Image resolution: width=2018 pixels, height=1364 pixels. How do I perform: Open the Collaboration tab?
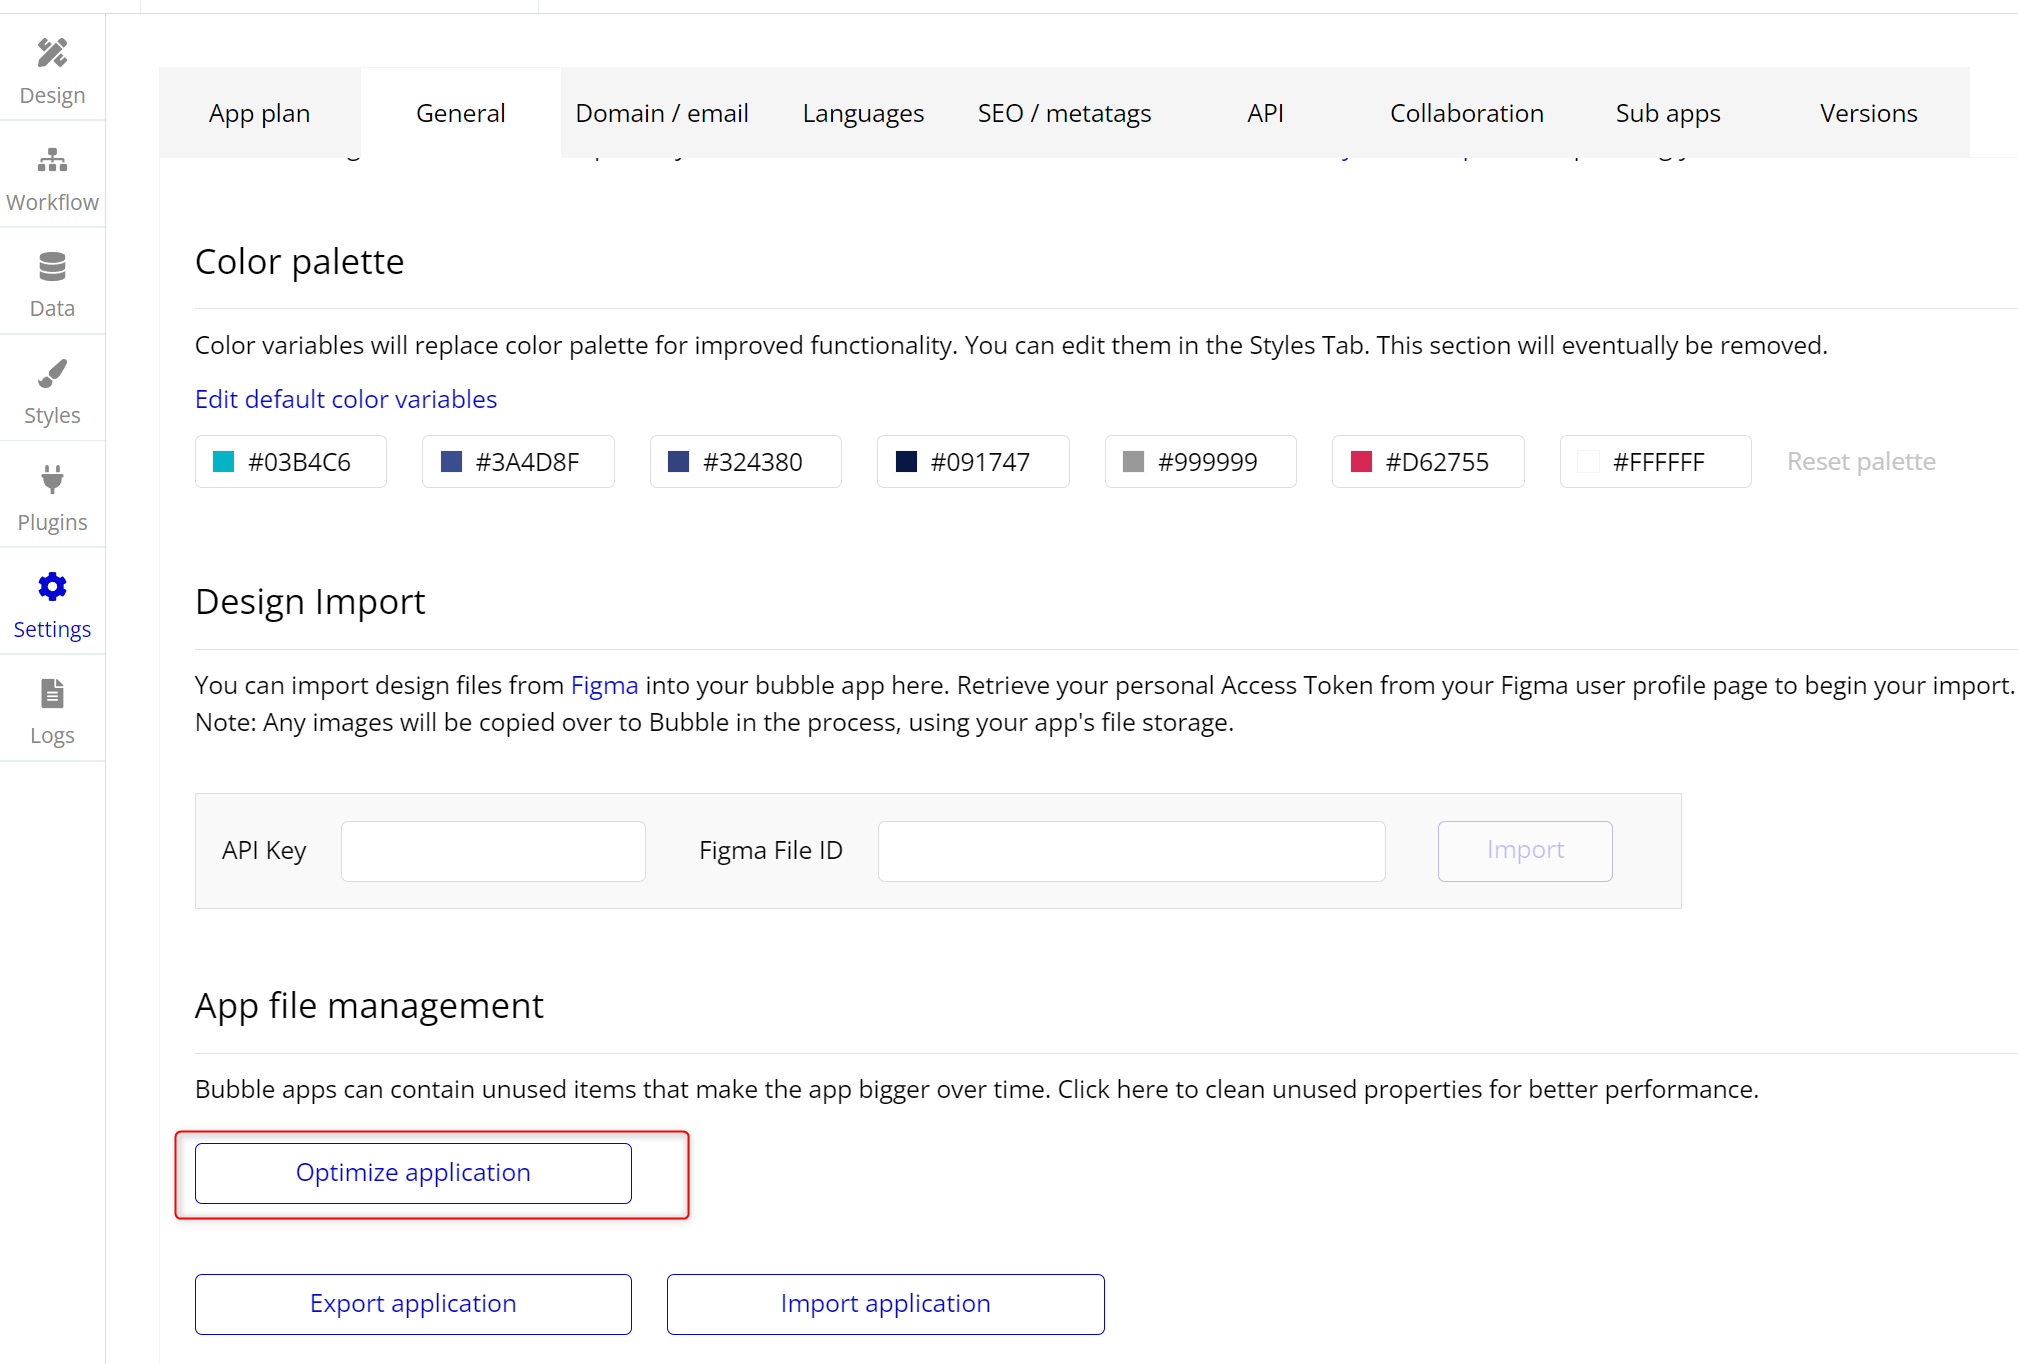point(1466,113)
